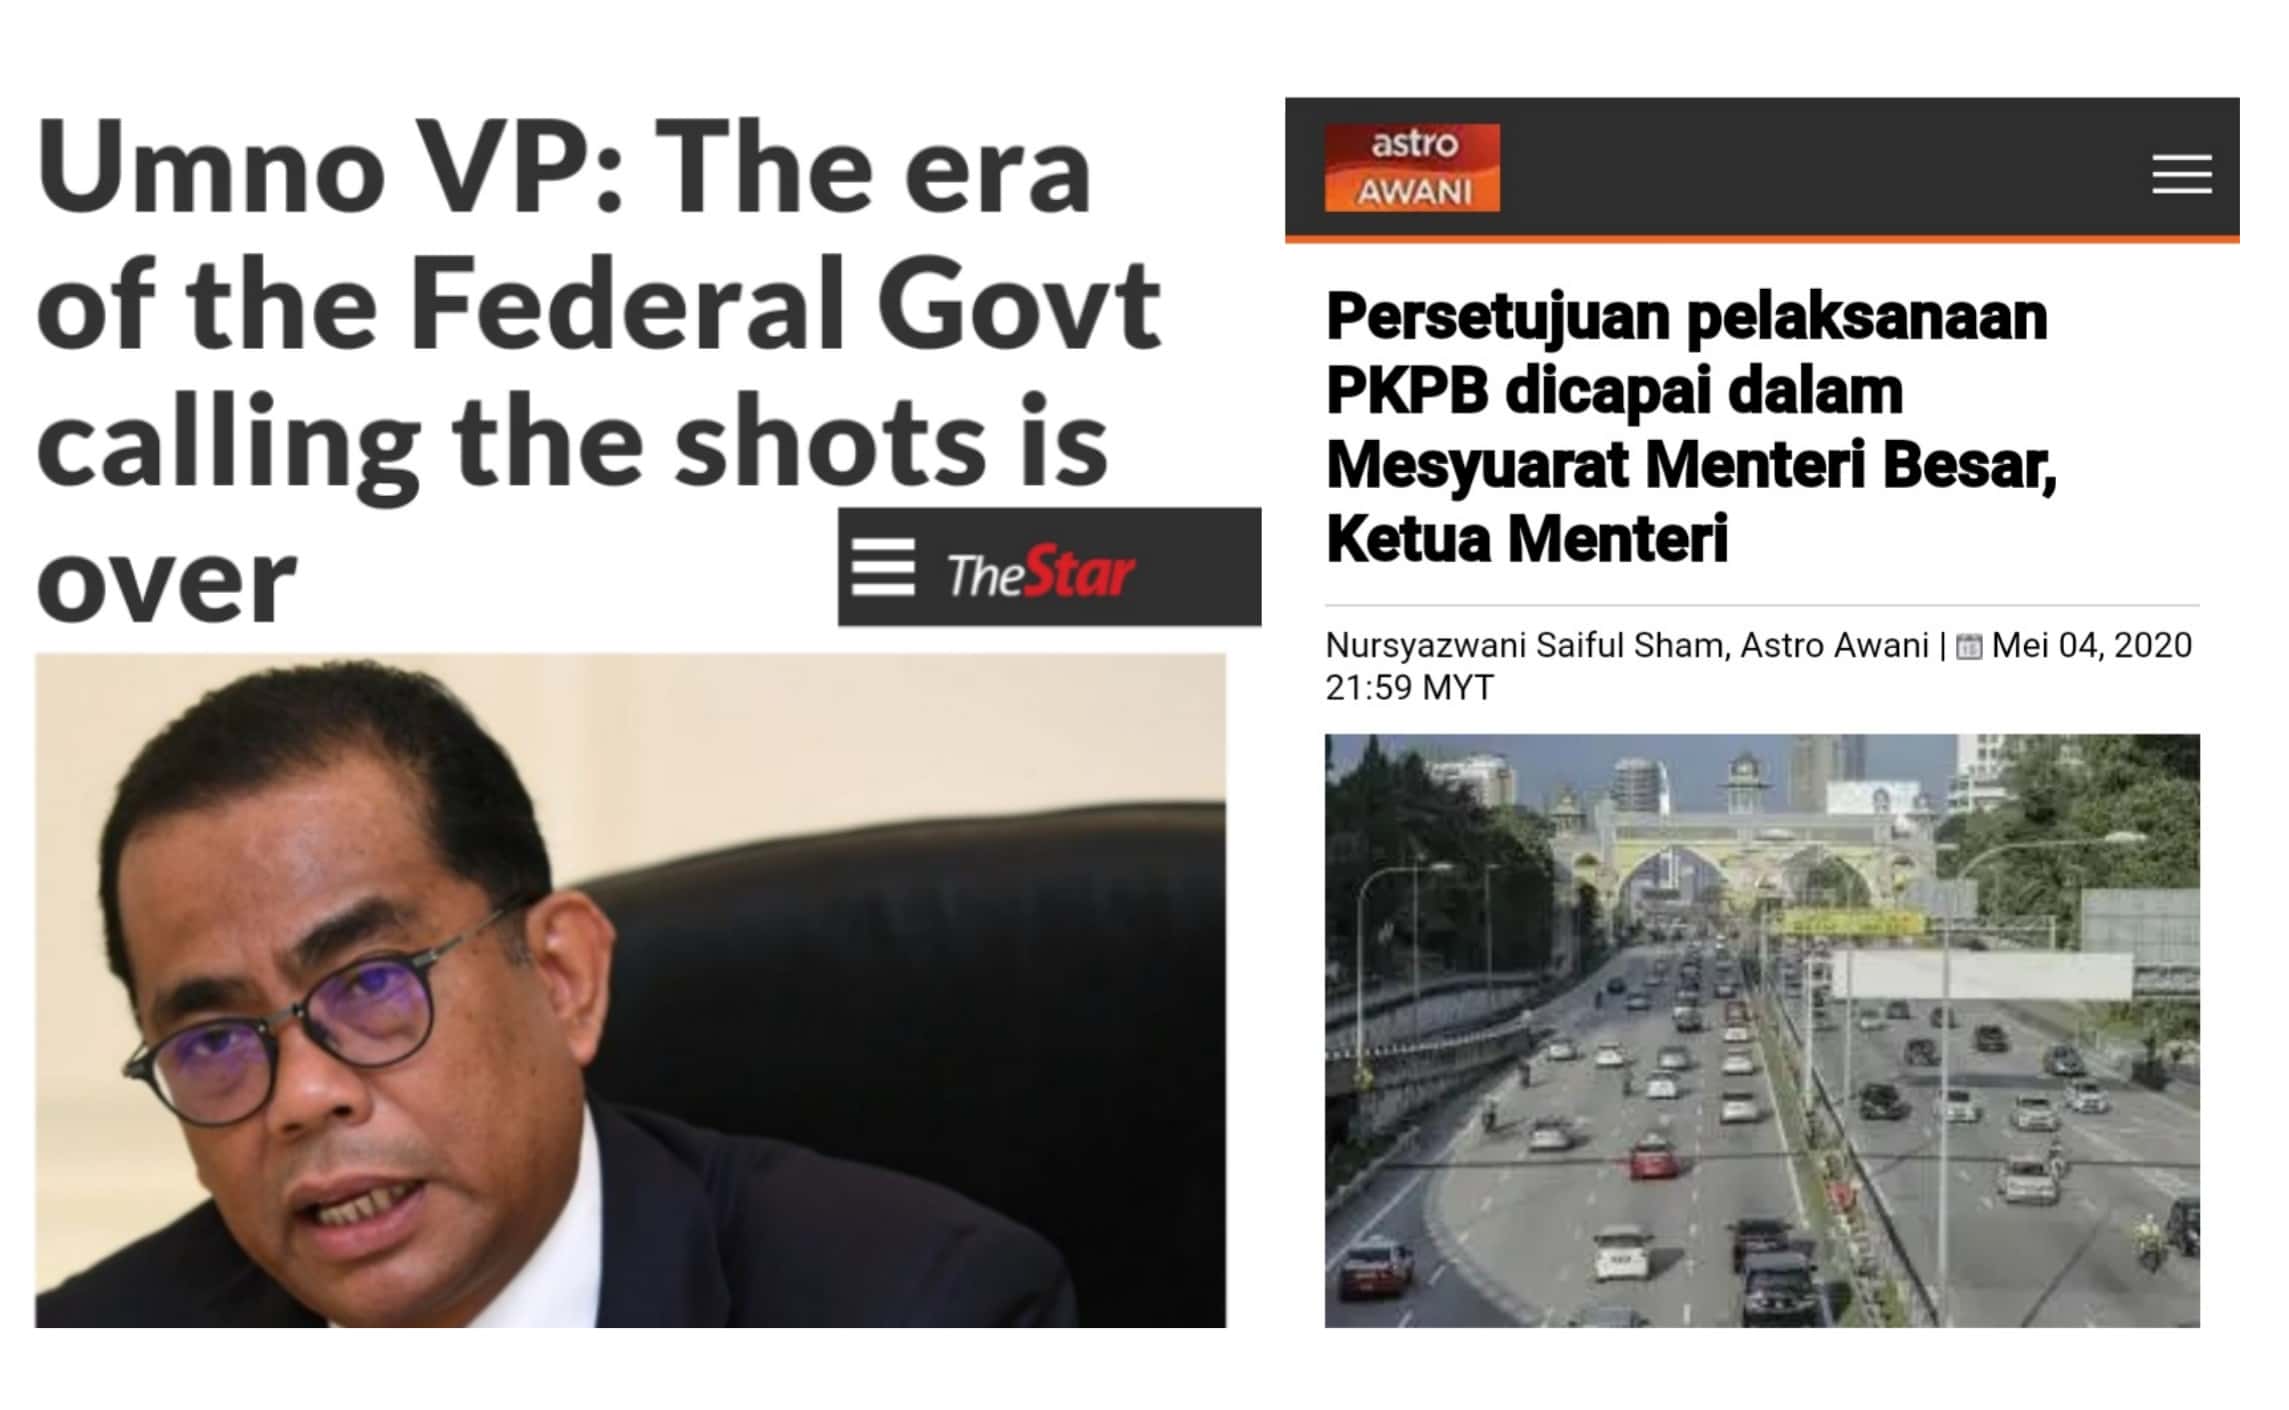Open The Star hamburger menu
2289x1410 pixels.
pos(883,567)
